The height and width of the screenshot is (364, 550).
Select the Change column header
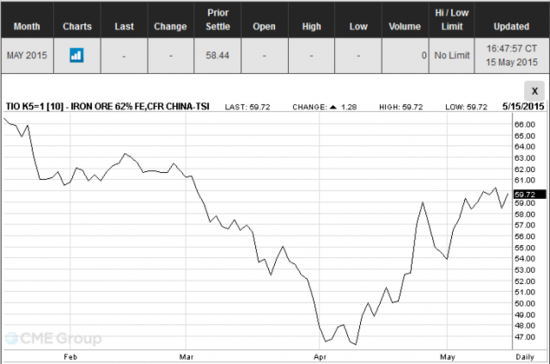[170, 26]
